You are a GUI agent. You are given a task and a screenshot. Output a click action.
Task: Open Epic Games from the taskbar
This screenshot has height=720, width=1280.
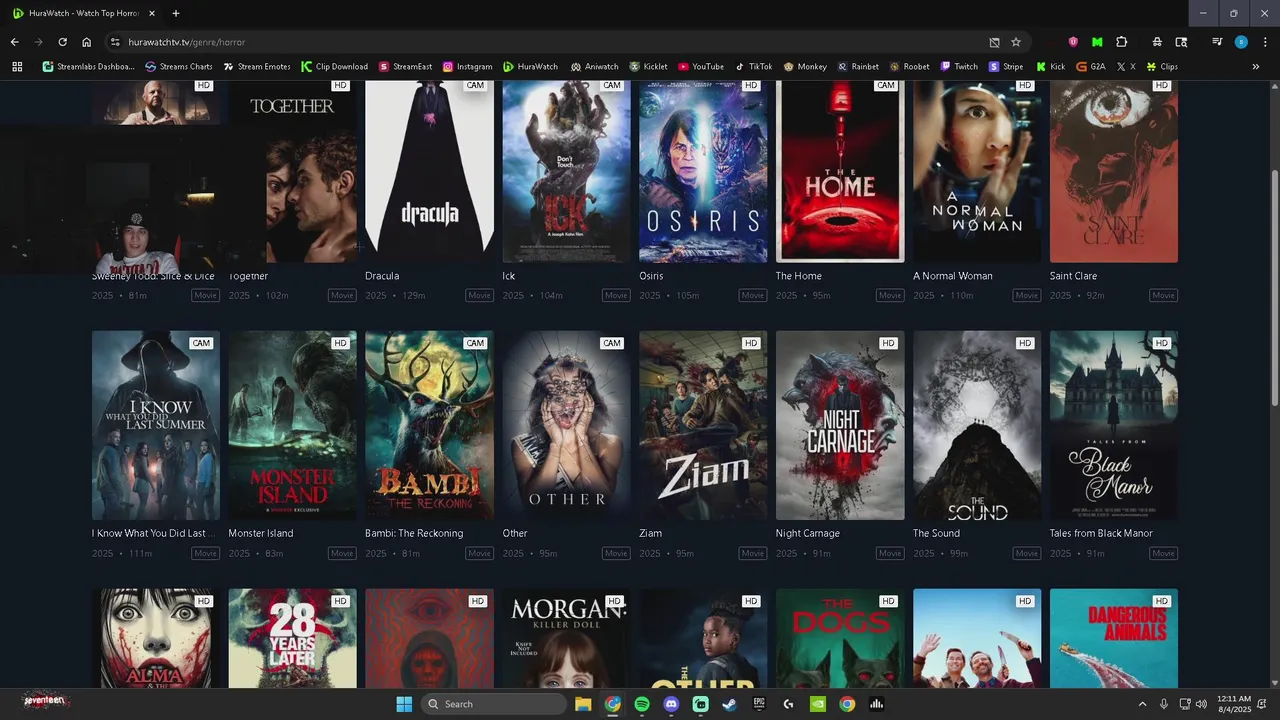tap(759, 704)
